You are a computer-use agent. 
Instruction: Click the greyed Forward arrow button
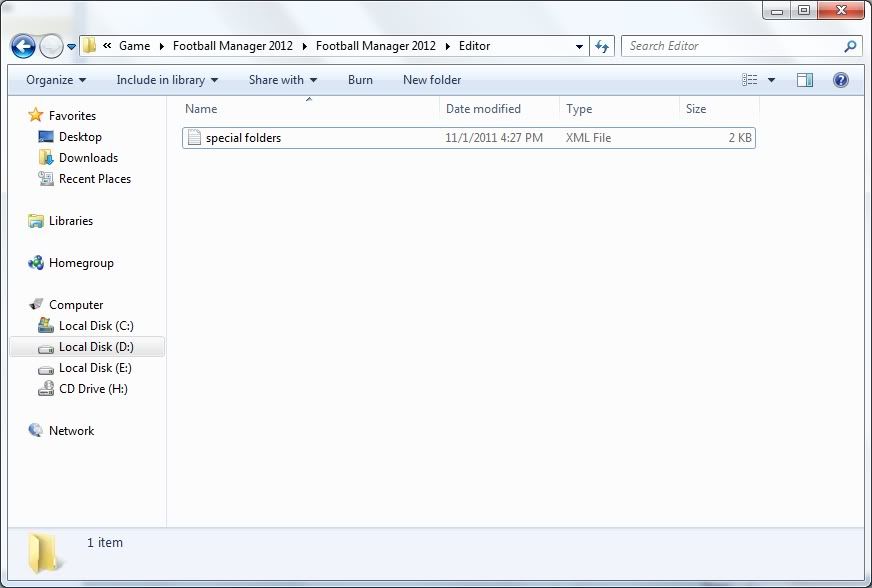(51, 46)
